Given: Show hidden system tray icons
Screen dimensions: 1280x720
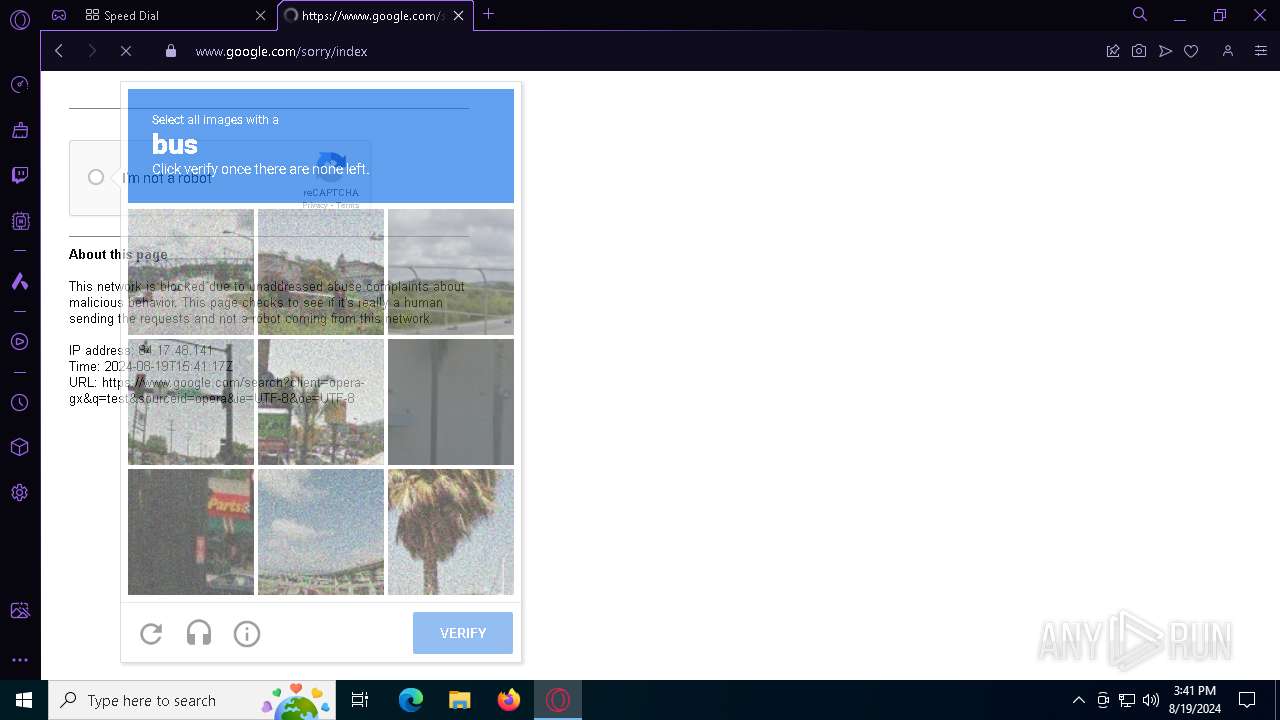Looking at the screenshot, I should coord(1078,700).
